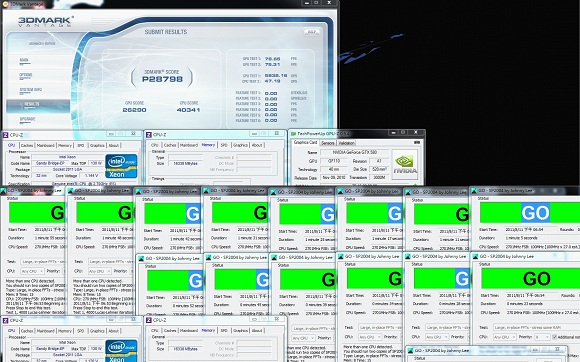
Task: Open System Info in the 3DMark sidebar
Action: pos(31,90)
